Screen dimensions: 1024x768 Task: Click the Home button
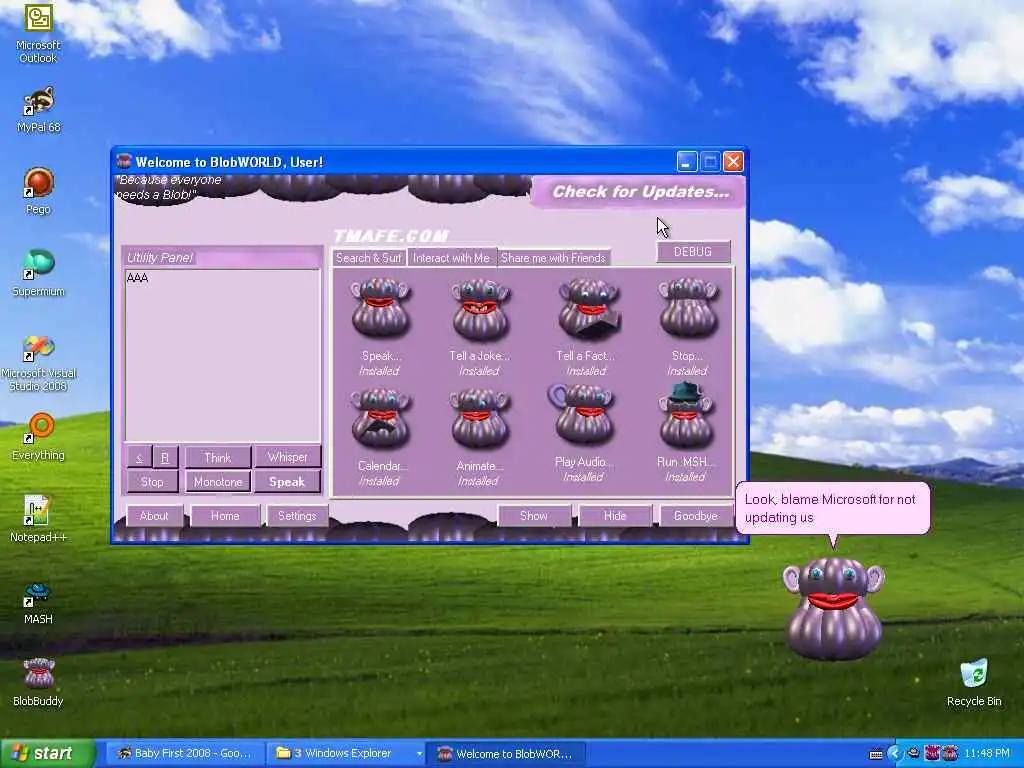pos(225,516)
